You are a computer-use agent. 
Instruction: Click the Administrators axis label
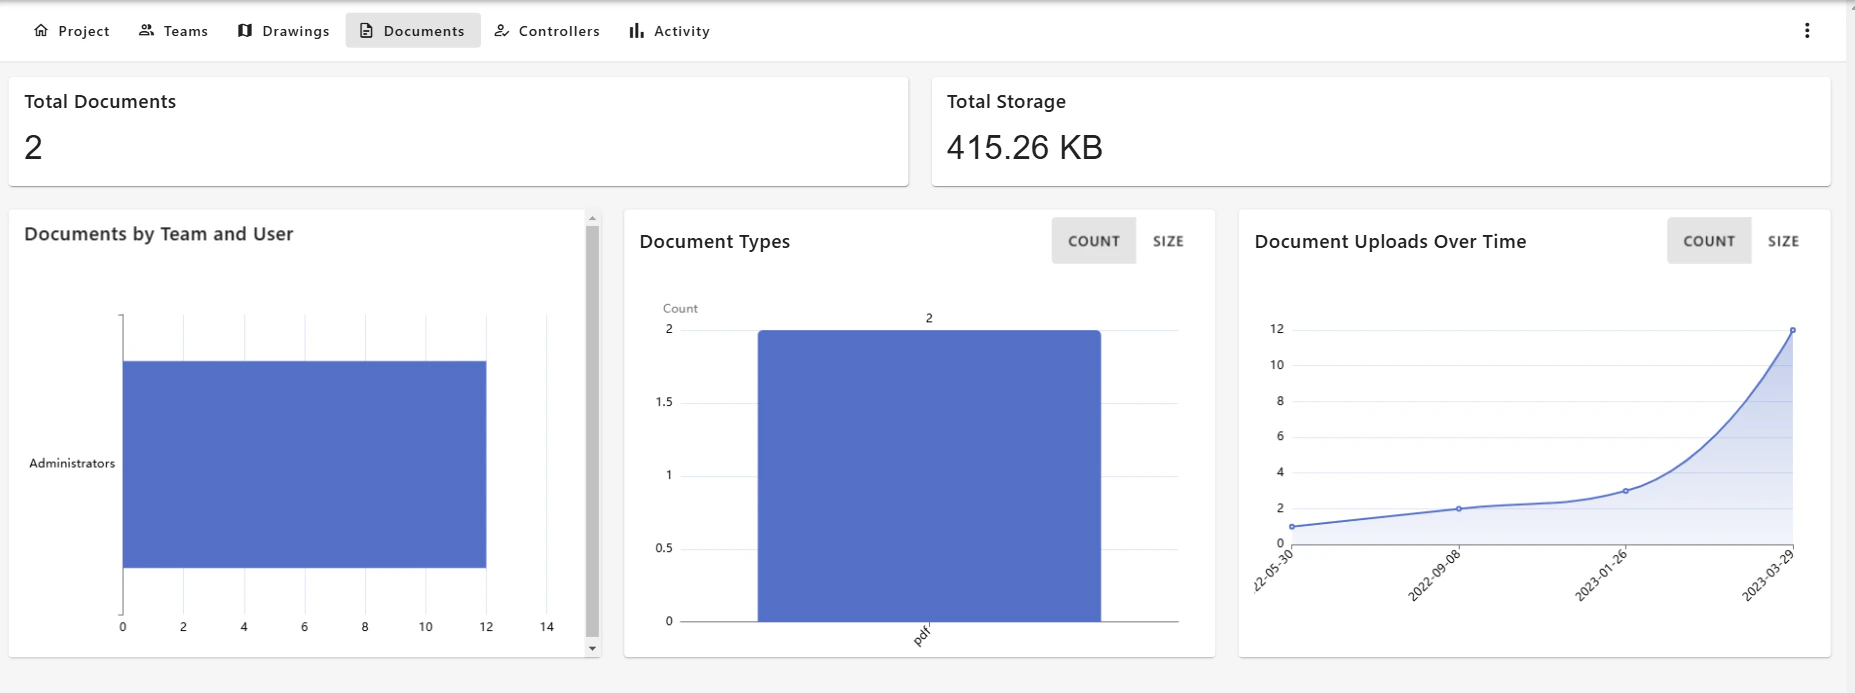click(72, 464)
